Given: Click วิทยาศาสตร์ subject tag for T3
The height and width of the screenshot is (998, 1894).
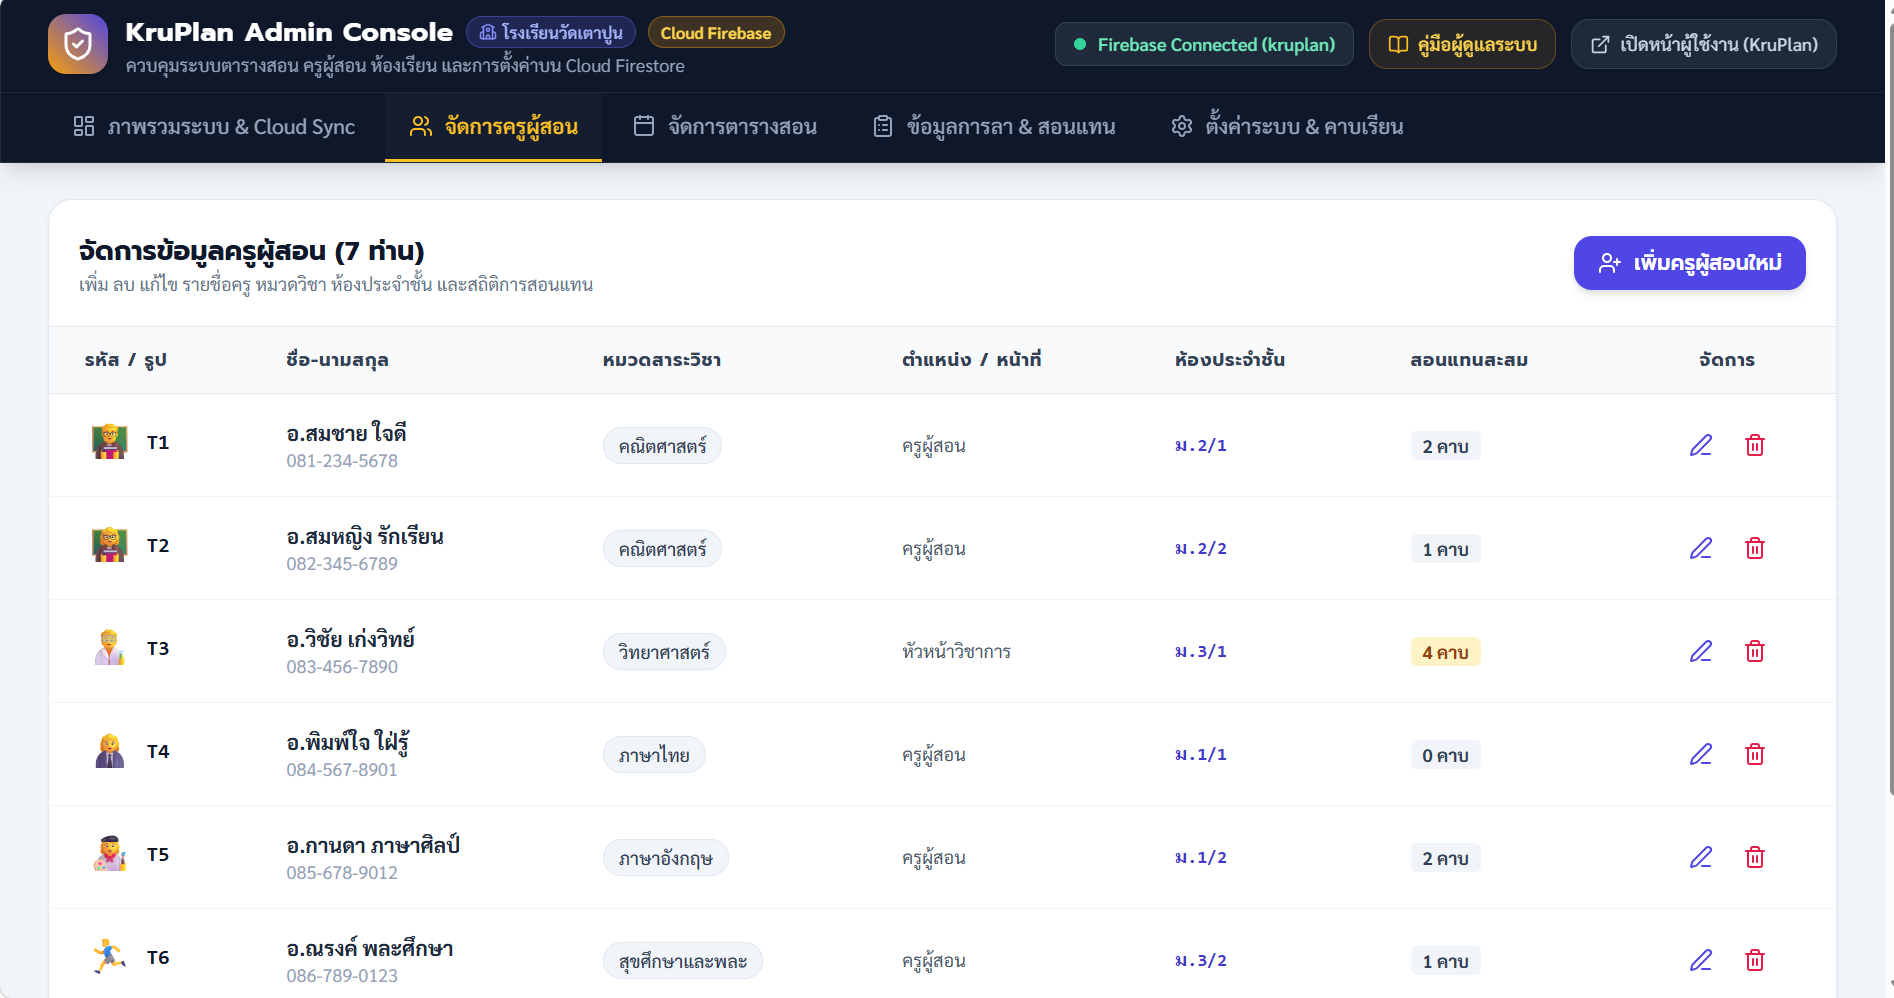Looking at the screenshot, I should coord(664,652).
